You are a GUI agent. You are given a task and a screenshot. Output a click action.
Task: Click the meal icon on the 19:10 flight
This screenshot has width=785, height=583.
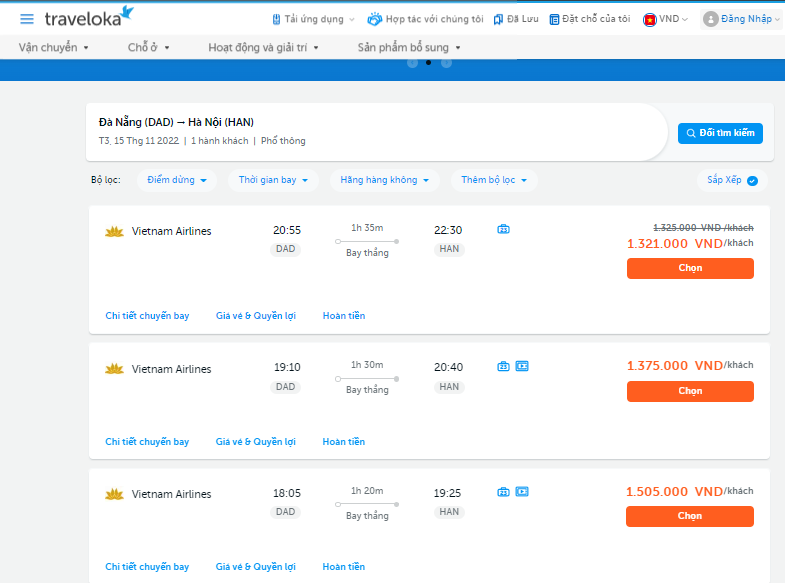522,366
